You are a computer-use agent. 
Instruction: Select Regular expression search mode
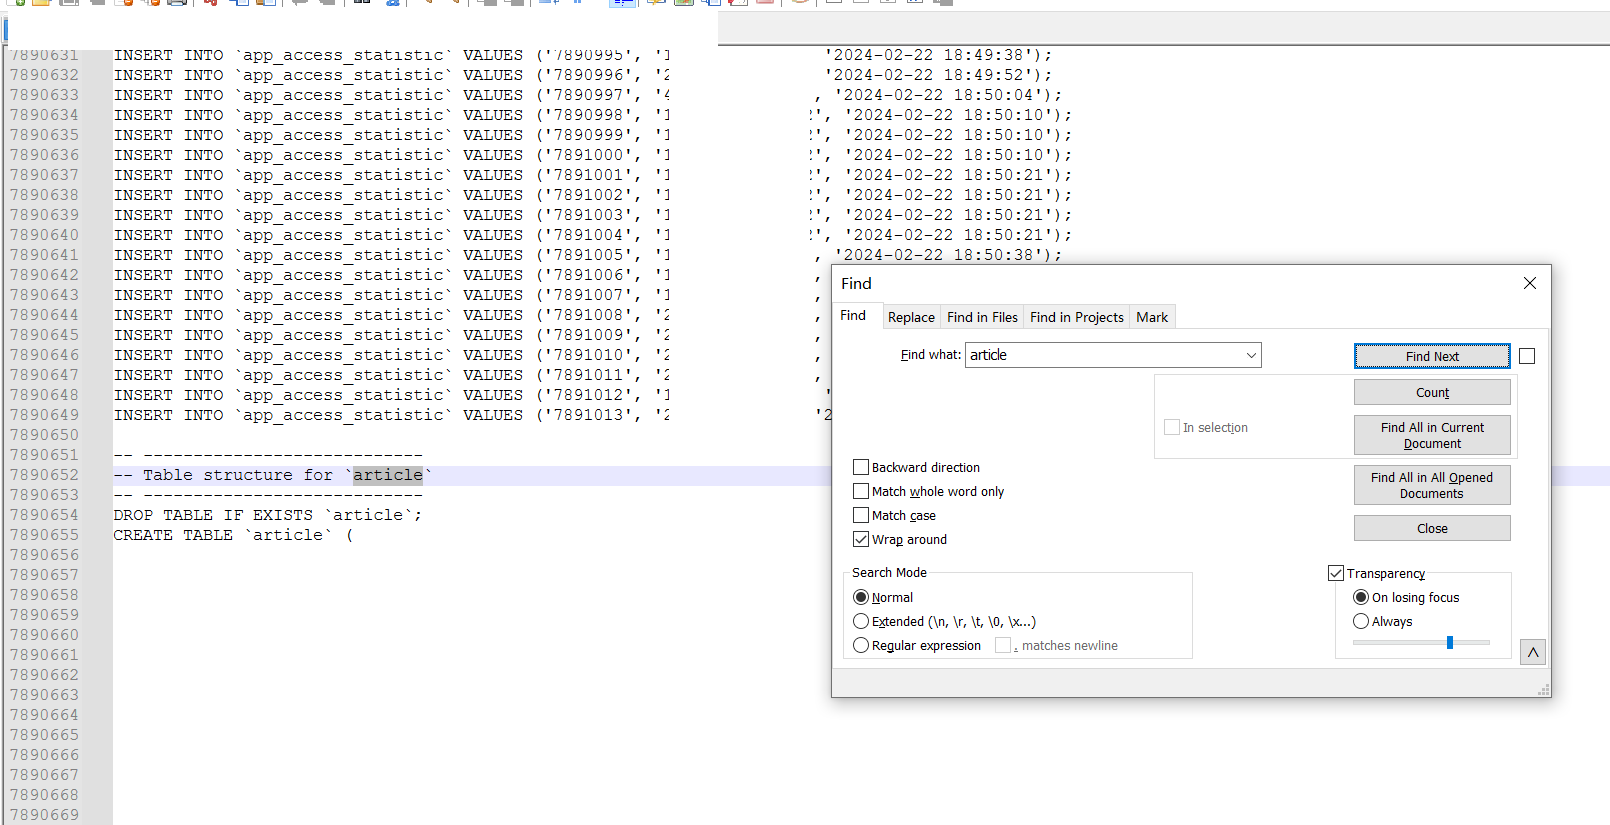861,645
